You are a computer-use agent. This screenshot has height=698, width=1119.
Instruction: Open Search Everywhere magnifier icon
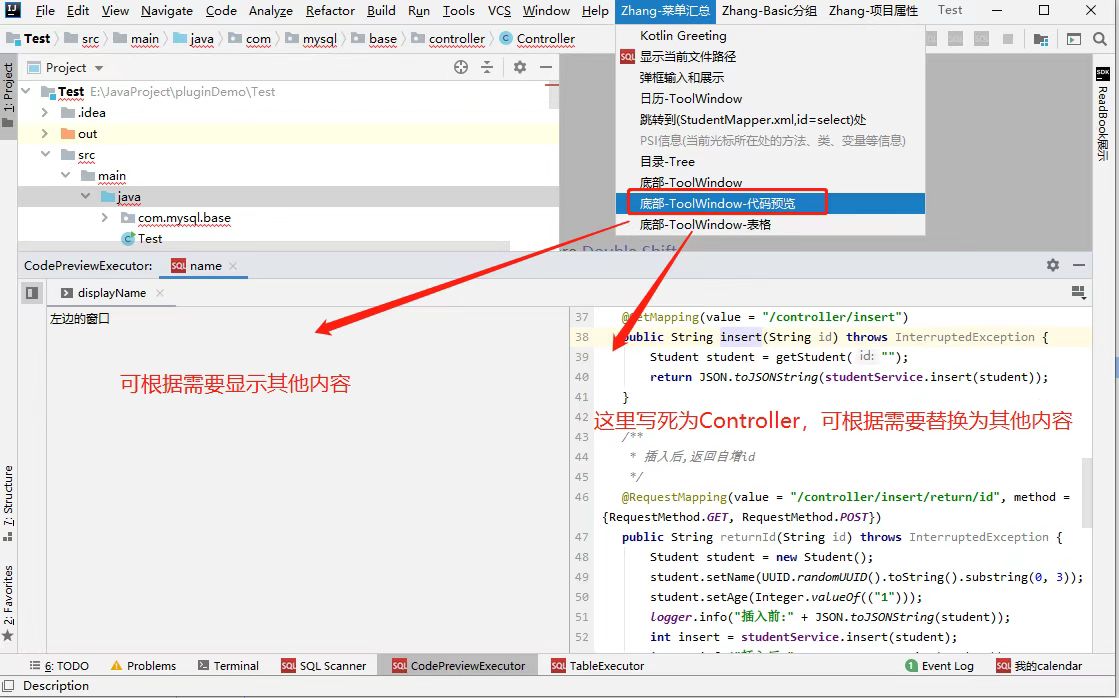(1100, 39)
